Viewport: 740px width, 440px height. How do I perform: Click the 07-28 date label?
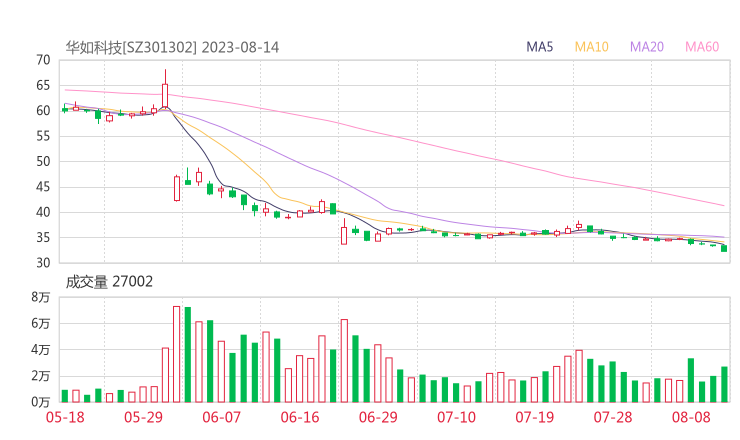pyautogui.click(x=613, y=417)
